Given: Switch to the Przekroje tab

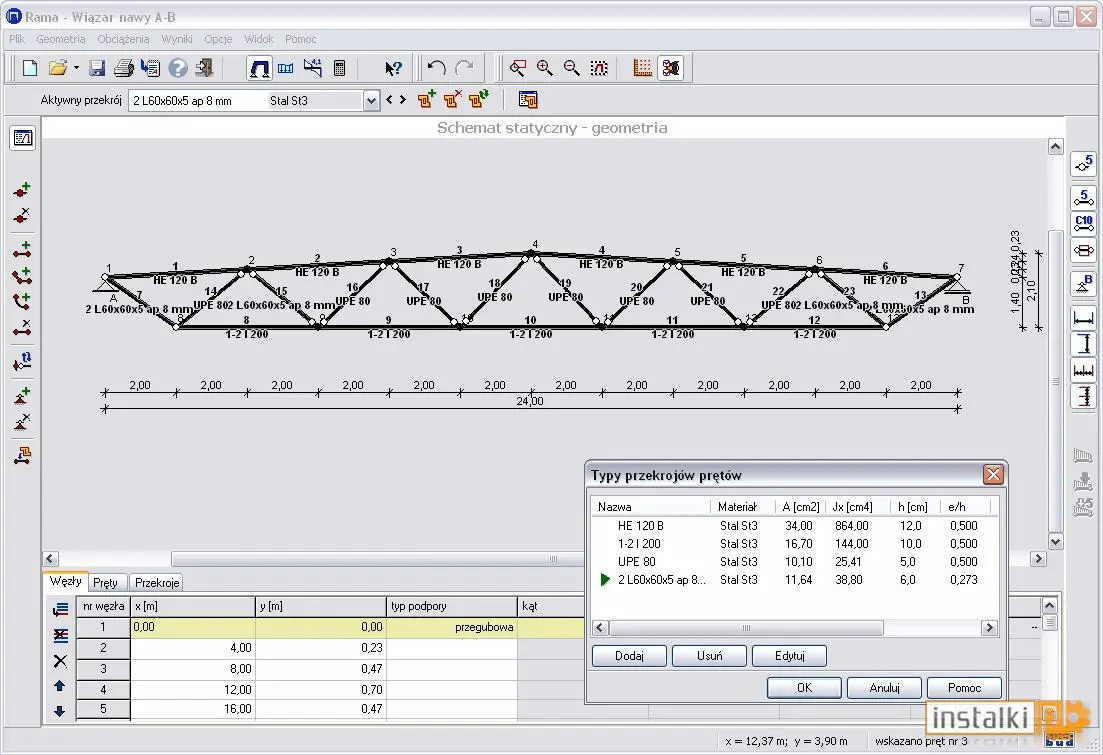Looking at the screenshot, I should [x=157, y=583].
